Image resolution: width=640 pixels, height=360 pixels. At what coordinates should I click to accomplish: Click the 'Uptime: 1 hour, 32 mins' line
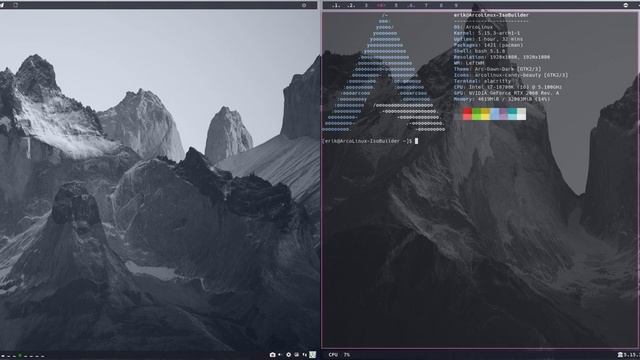coord(488,39)
